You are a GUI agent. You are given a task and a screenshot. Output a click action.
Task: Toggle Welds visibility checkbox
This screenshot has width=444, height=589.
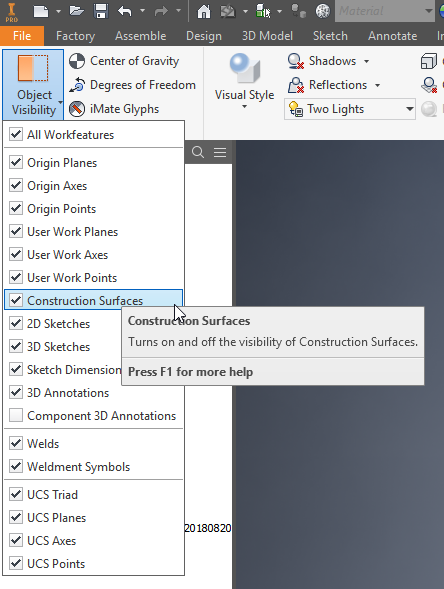click(x=16, y=443)
